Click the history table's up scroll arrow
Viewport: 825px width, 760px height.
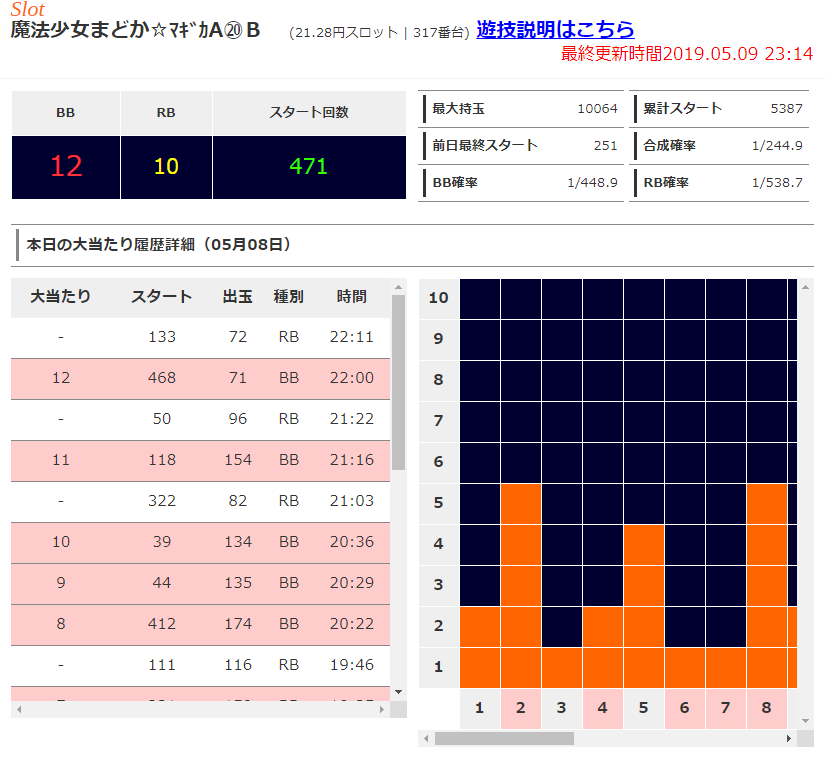pos(398,287)
